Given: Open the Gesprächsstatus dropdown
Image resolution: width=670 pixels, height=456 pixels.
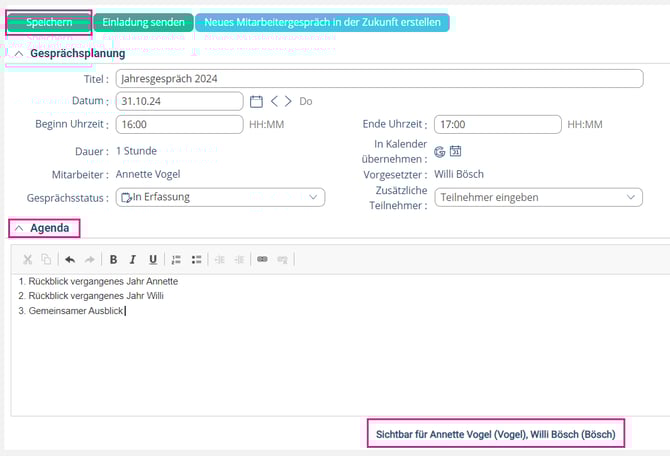Looking at the screenshot, I should click(x=220, y=197).
